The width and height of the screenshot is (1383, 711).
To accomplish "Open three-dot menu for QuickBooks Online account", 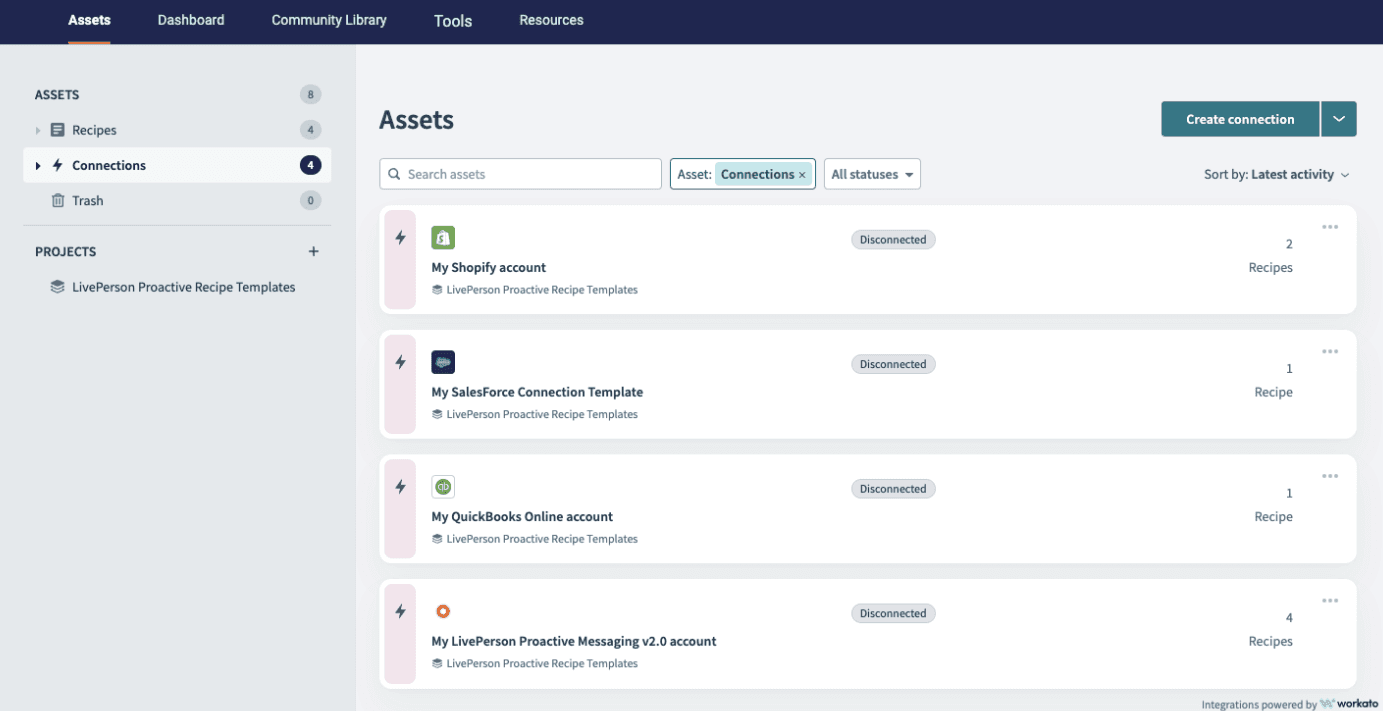I will pos(1329,476).
